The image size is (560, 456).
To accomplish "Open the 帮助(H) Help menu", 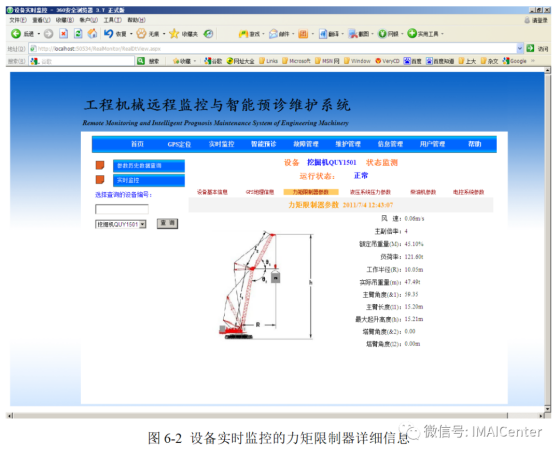I will pos(136,20).
